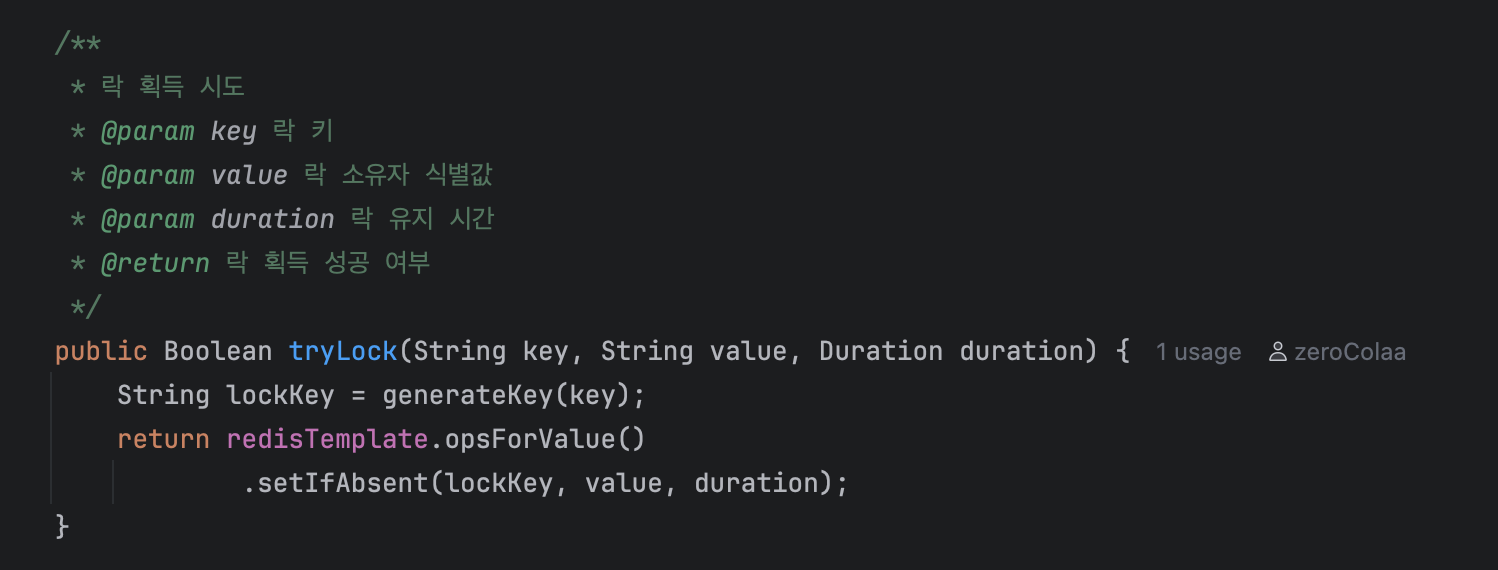The width and height of the screenshot is (1498, 570).
Task: Click the @param duration Javadoc tag
Action: (217, 220)
